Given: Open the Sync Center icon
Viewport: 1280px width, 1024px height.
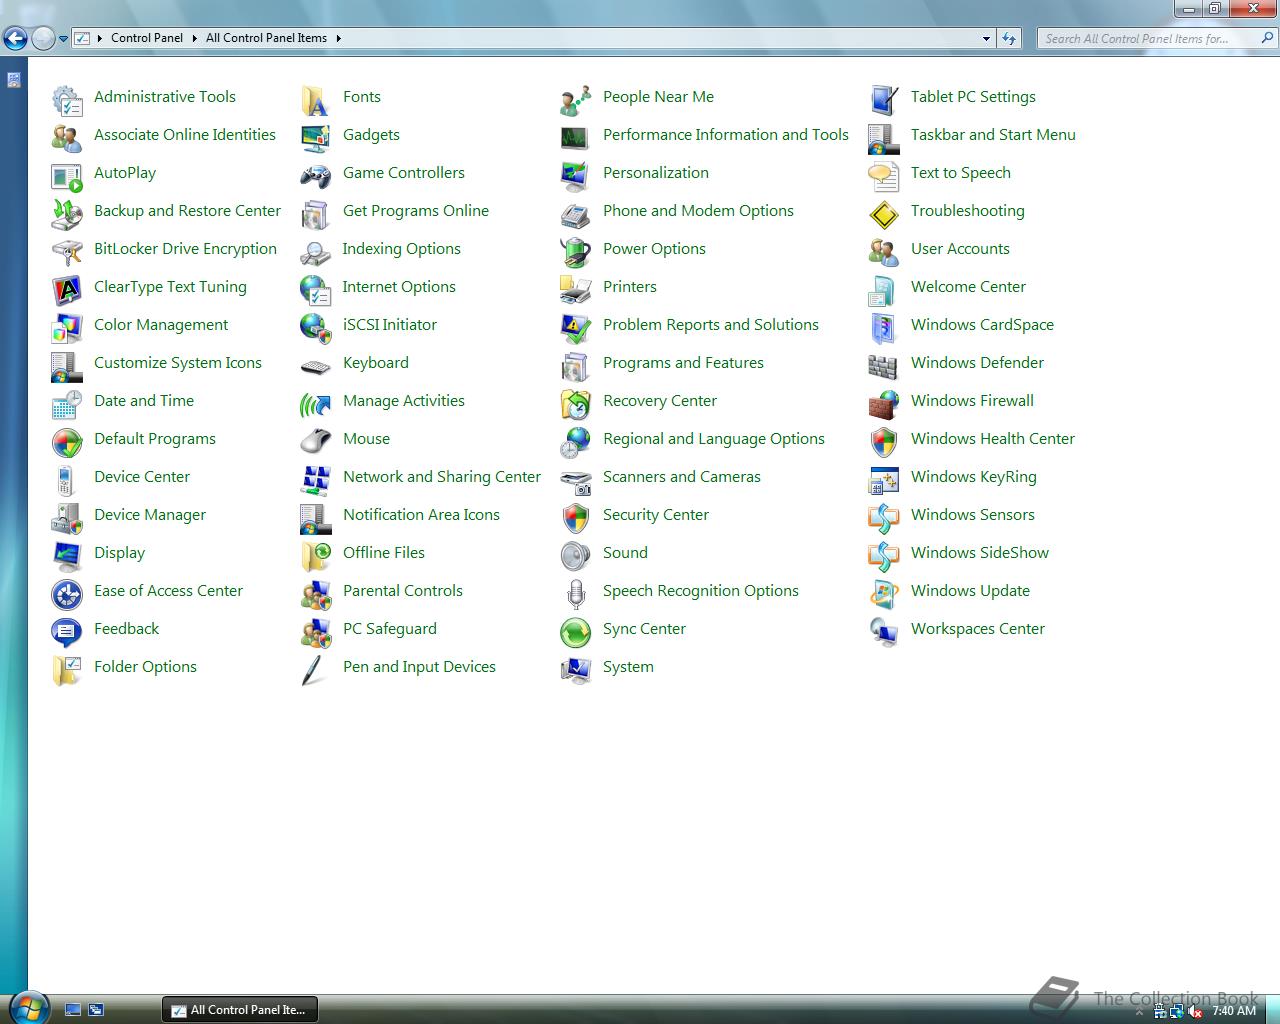Looking at the screenshot, I should [x=576, y=631].
